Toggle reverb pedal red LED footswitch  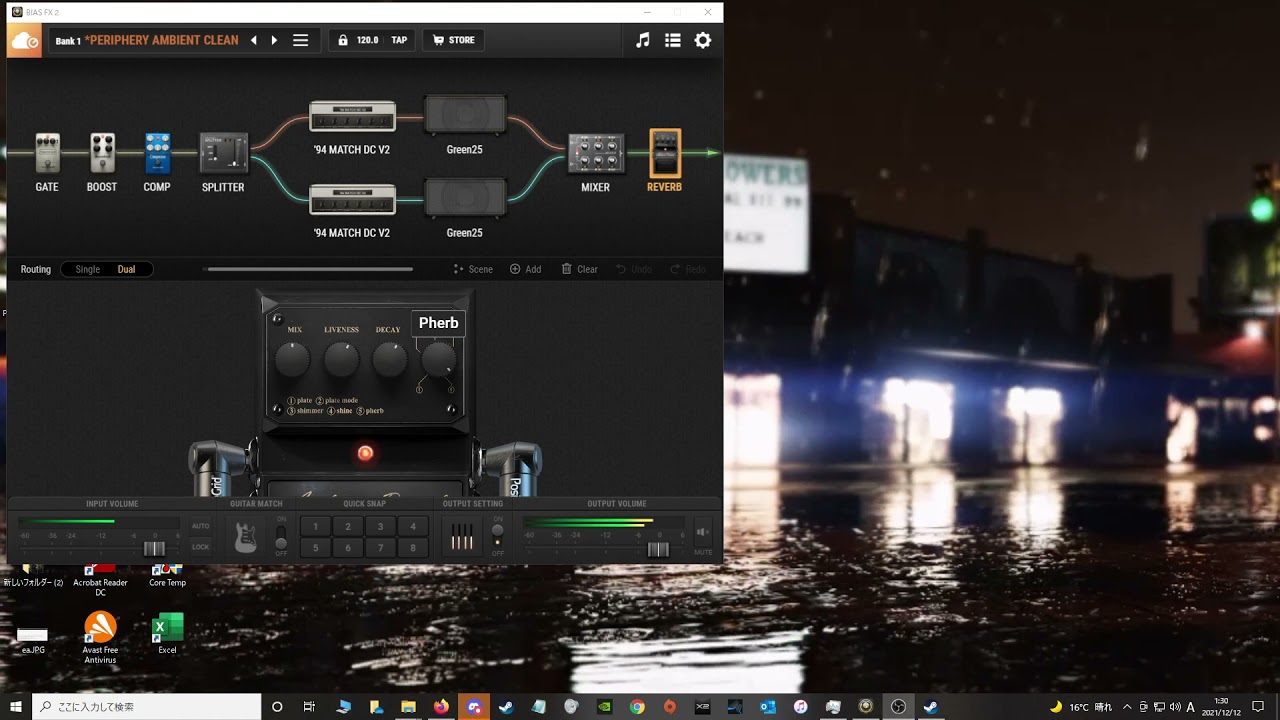tap(365, 453)
